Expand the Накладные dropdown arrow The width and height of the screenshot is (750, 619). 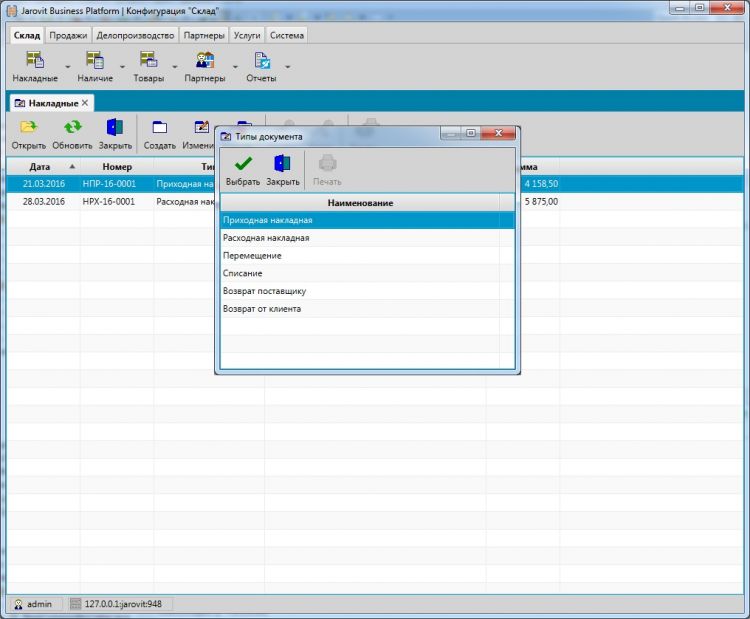[67, 68]
